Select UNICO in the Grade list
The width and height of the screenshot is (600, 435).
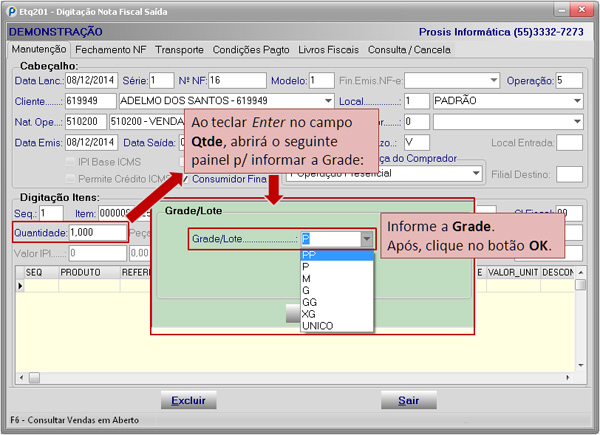coord(337,326)
